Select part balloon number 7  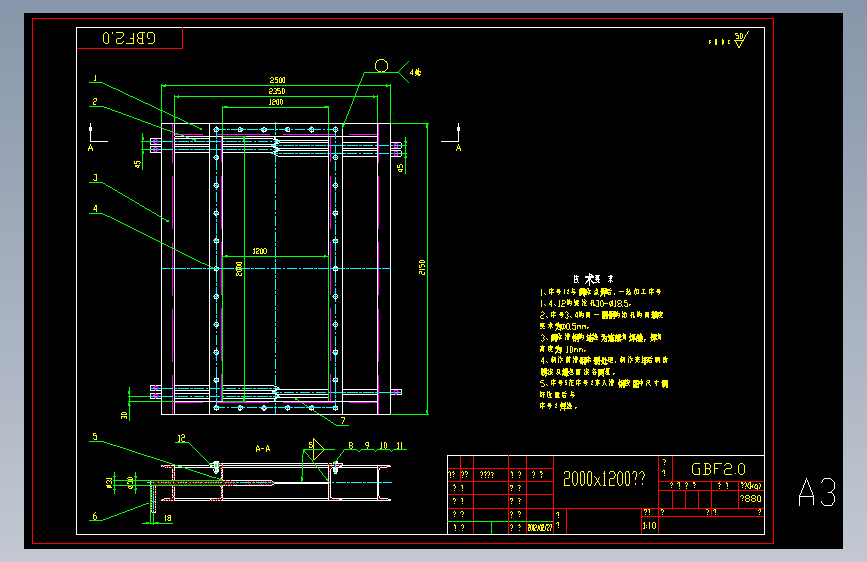click(x=343, y=420)
